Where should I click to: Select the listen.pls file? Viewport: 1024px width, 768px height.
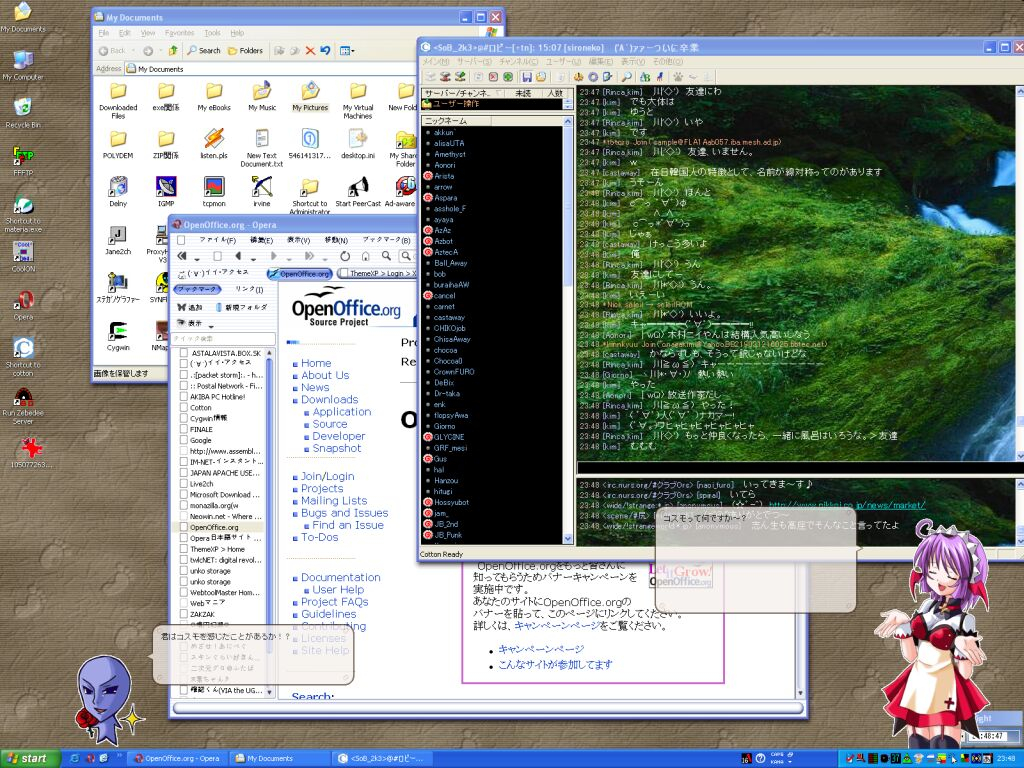click(x=214, y=144)
